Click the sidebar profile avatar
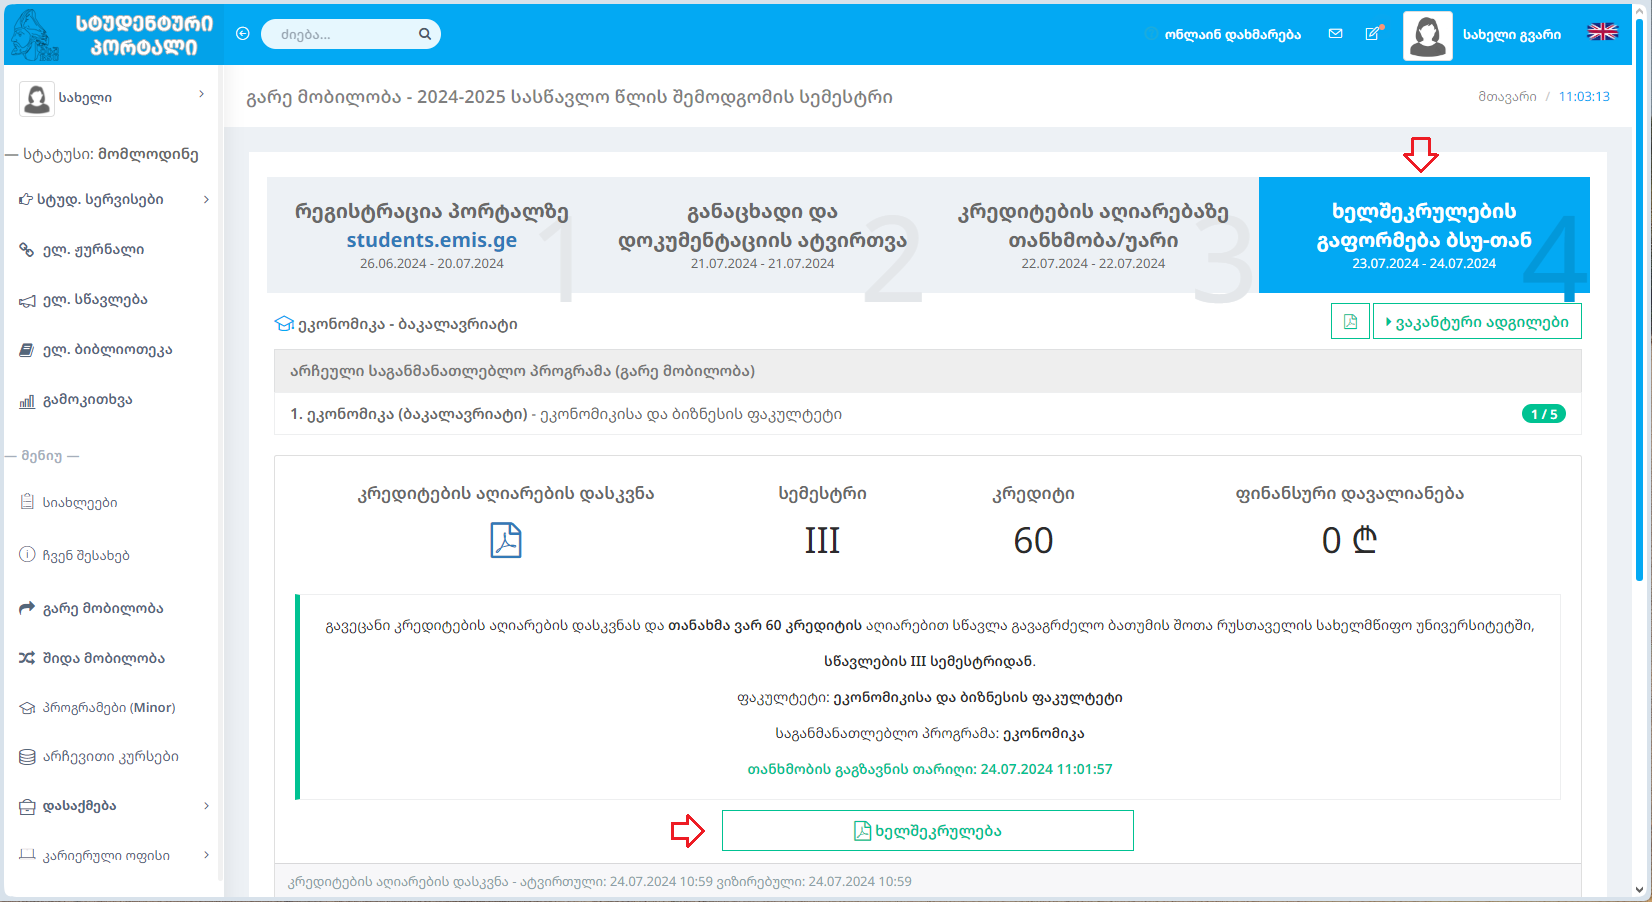The image size is (1652, 902). pyautogui.click(x=37, y=98)
